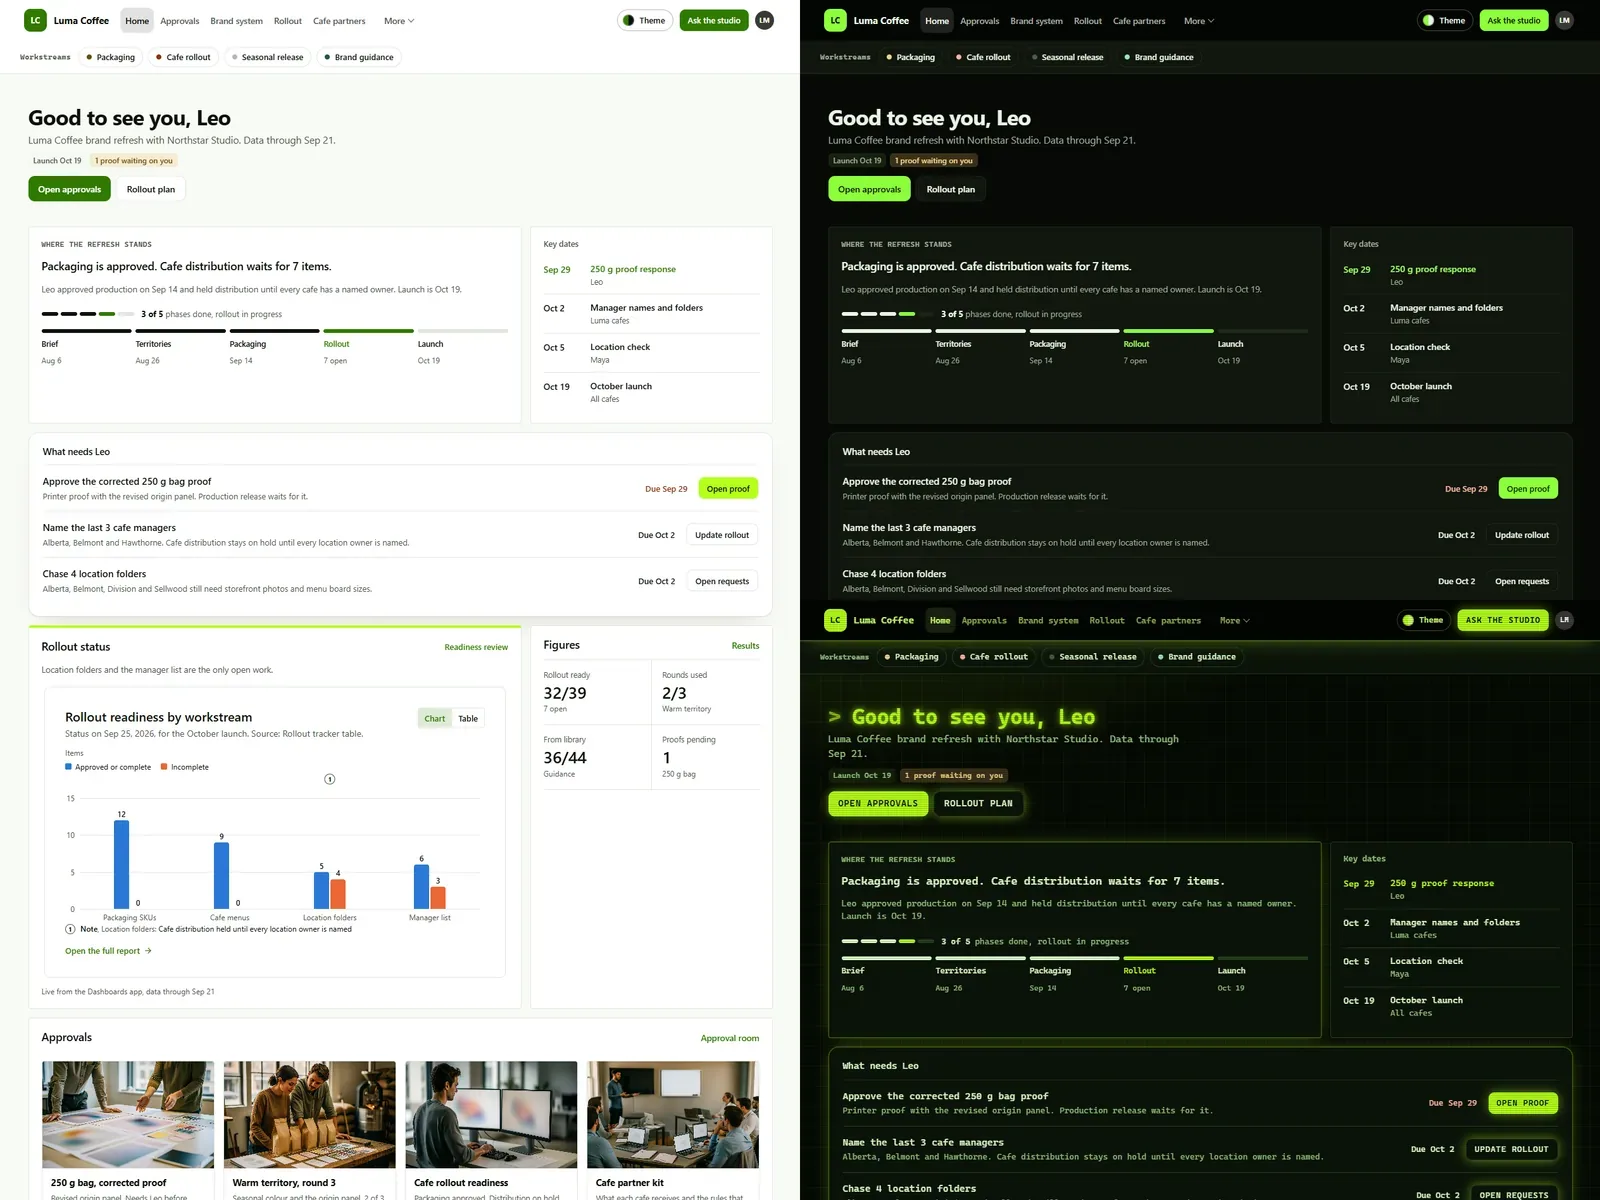Toggle the Theme switch in the dark header

tap(1445, 20)
